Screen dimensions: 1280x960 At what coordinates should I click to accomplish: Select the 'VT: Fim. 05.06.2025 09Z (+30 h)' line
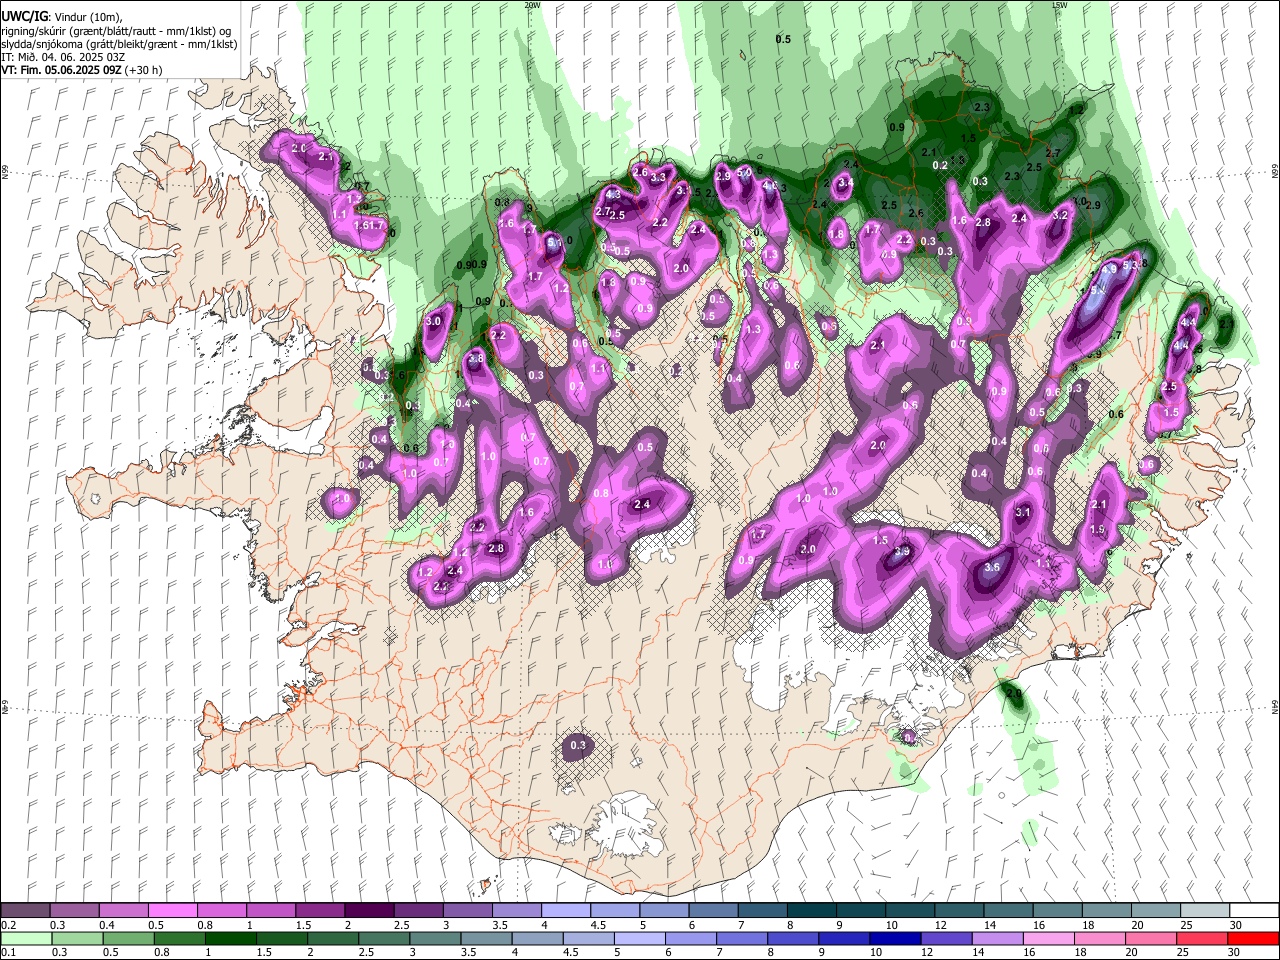tap(82, 70)
